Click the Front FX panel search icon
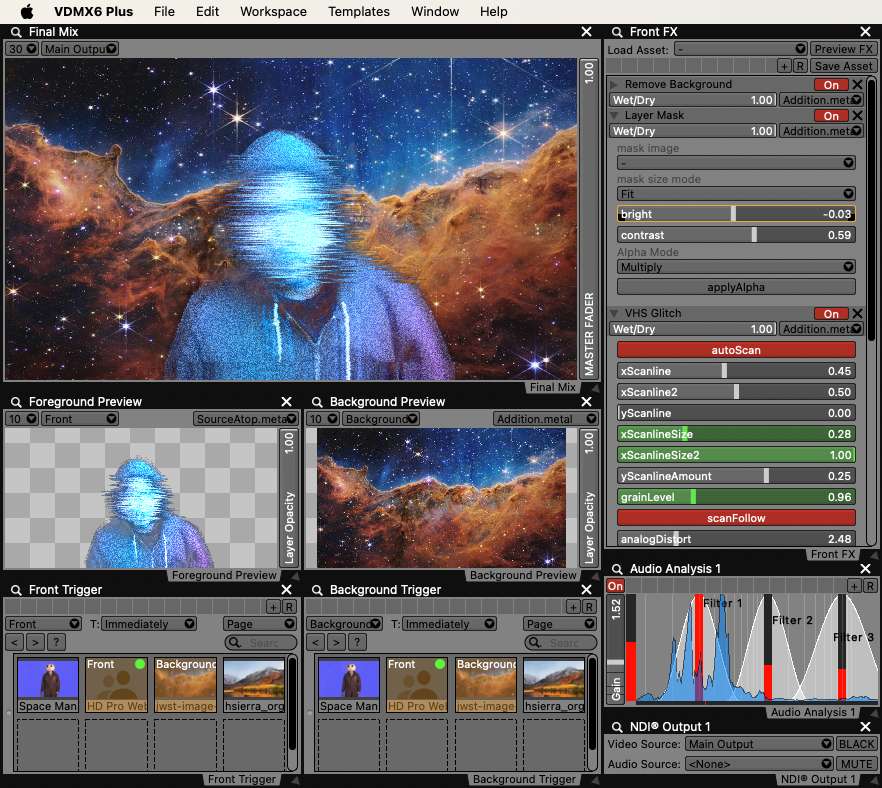The image size is (882, 788). point(615,32)
